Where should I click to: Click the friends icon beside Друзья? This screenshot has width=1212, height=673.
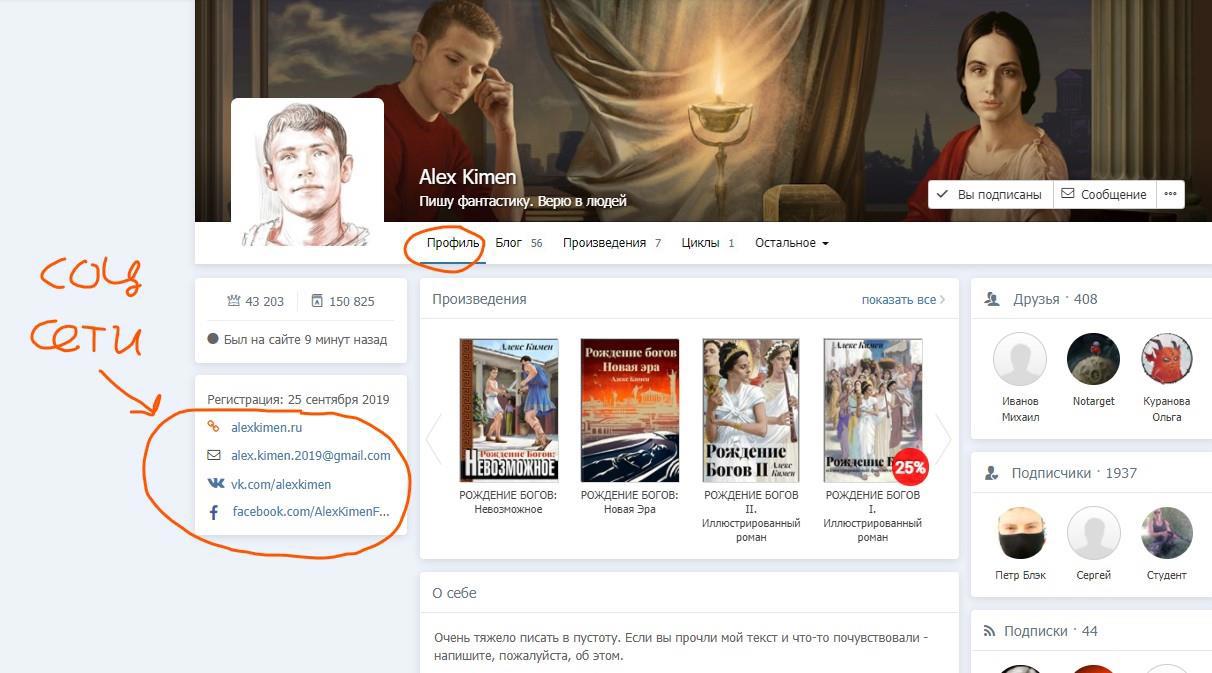pyautogui.click(x=992, y=299)
